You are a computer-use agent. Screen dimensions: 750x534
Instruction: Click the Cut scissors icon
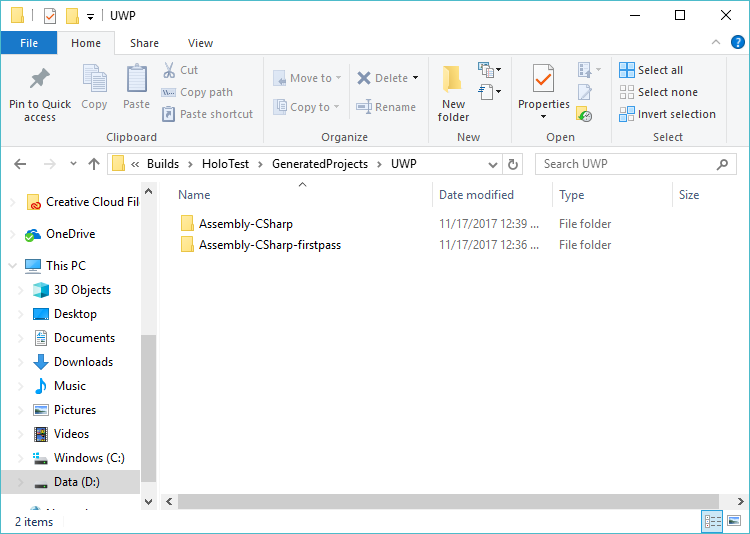coord(168,70)
